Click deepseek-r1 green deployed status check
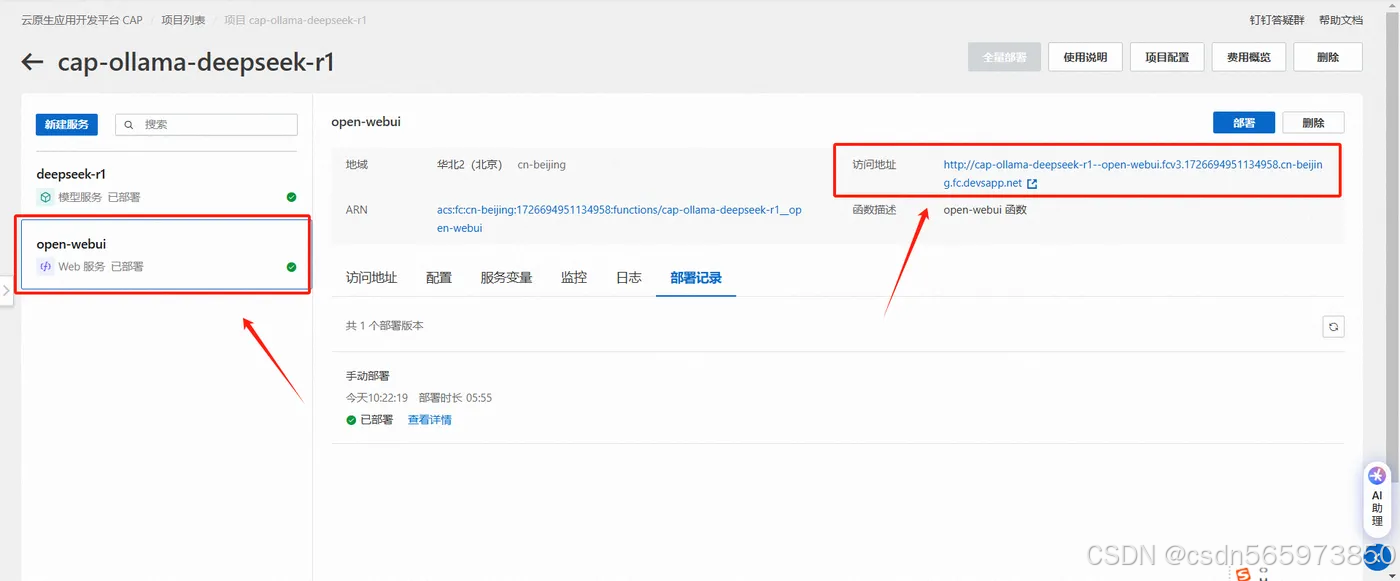This screenshot has width=1400, height=581. coord(291,197)
